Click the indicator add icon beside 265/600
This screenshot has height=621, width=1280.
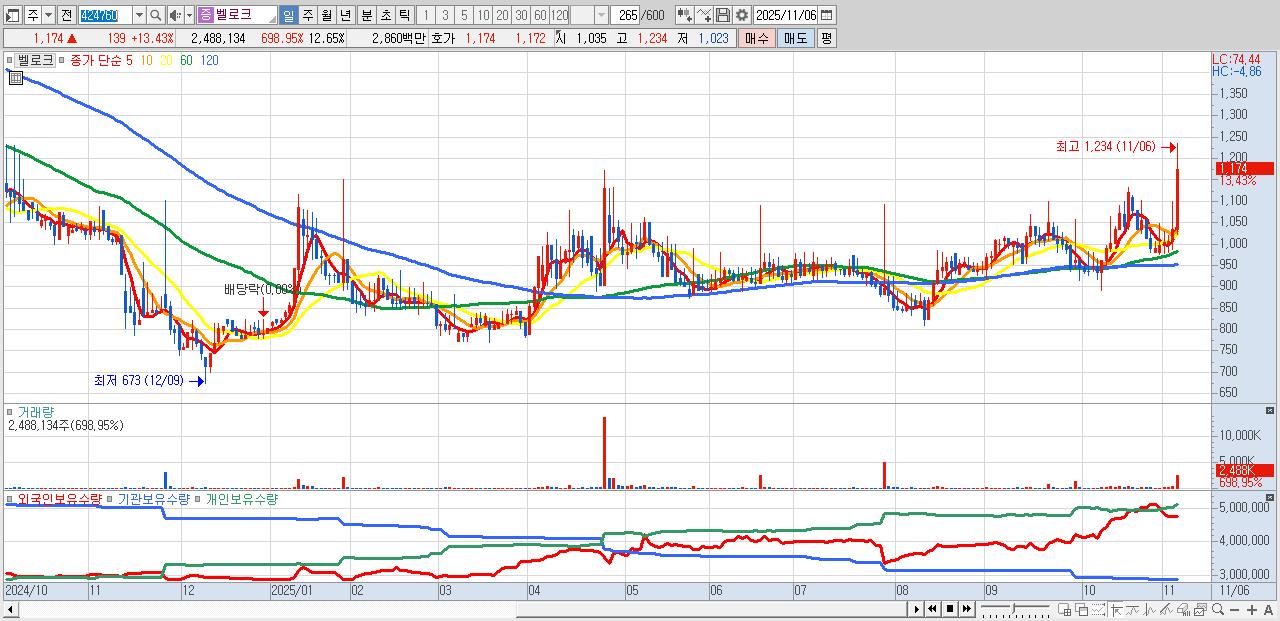tap(685, 15)
